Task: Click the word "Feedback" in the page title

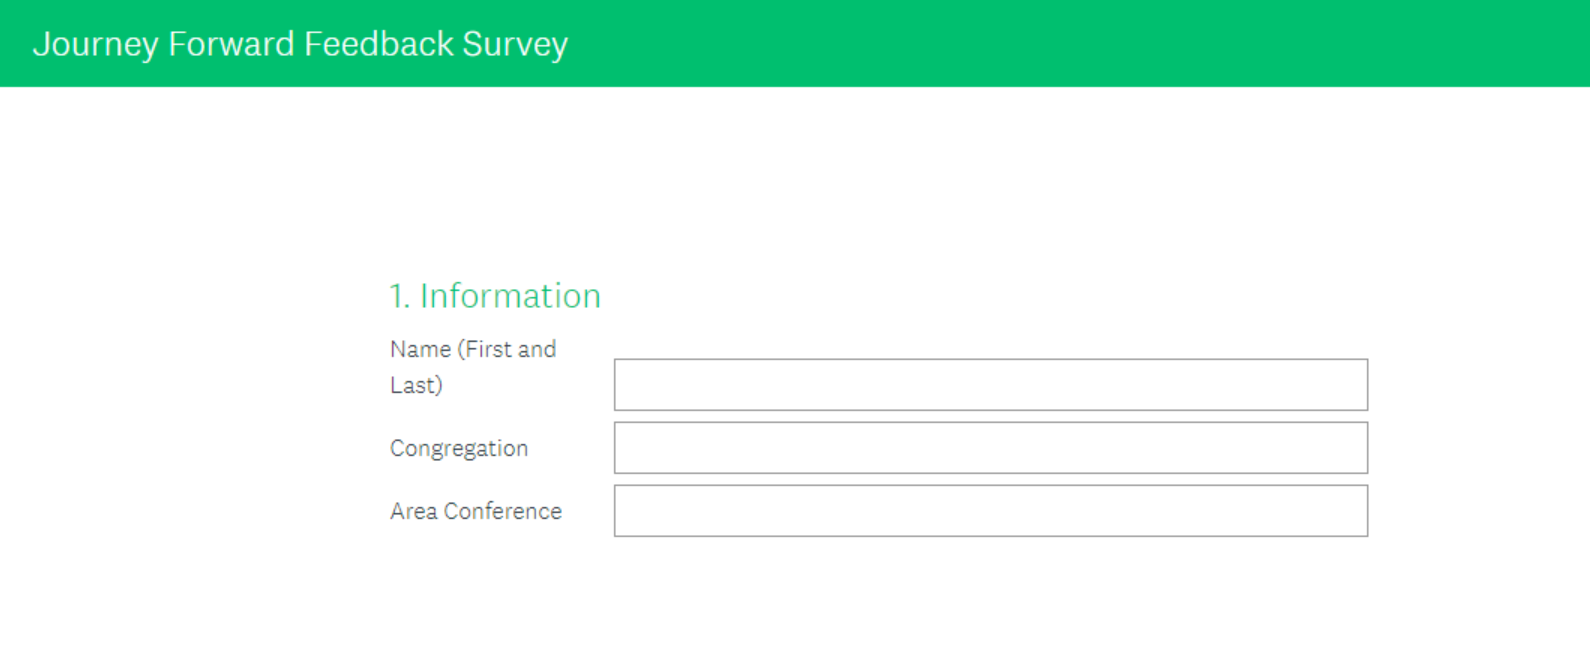Action: click(x=379, y=44)
